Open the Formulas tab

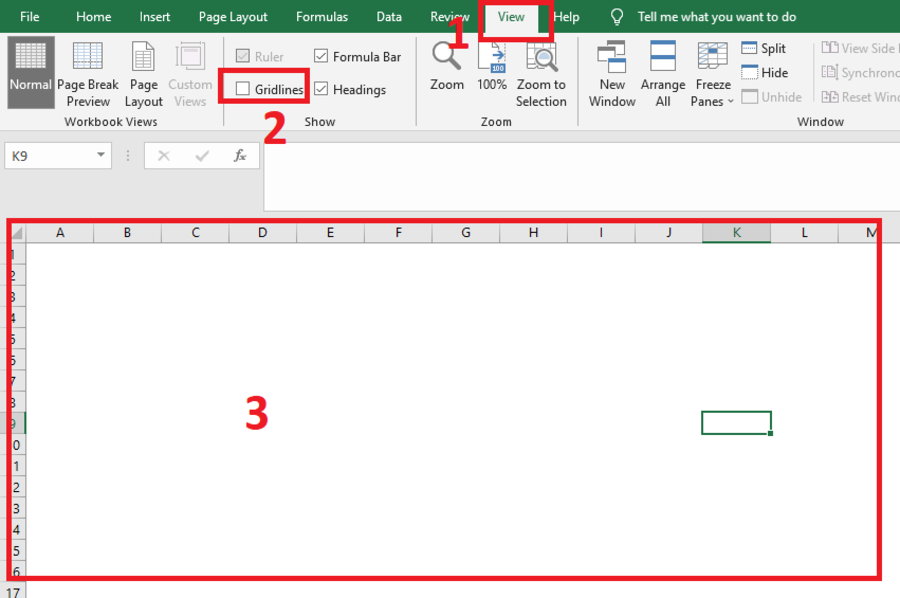pos(321,17)
